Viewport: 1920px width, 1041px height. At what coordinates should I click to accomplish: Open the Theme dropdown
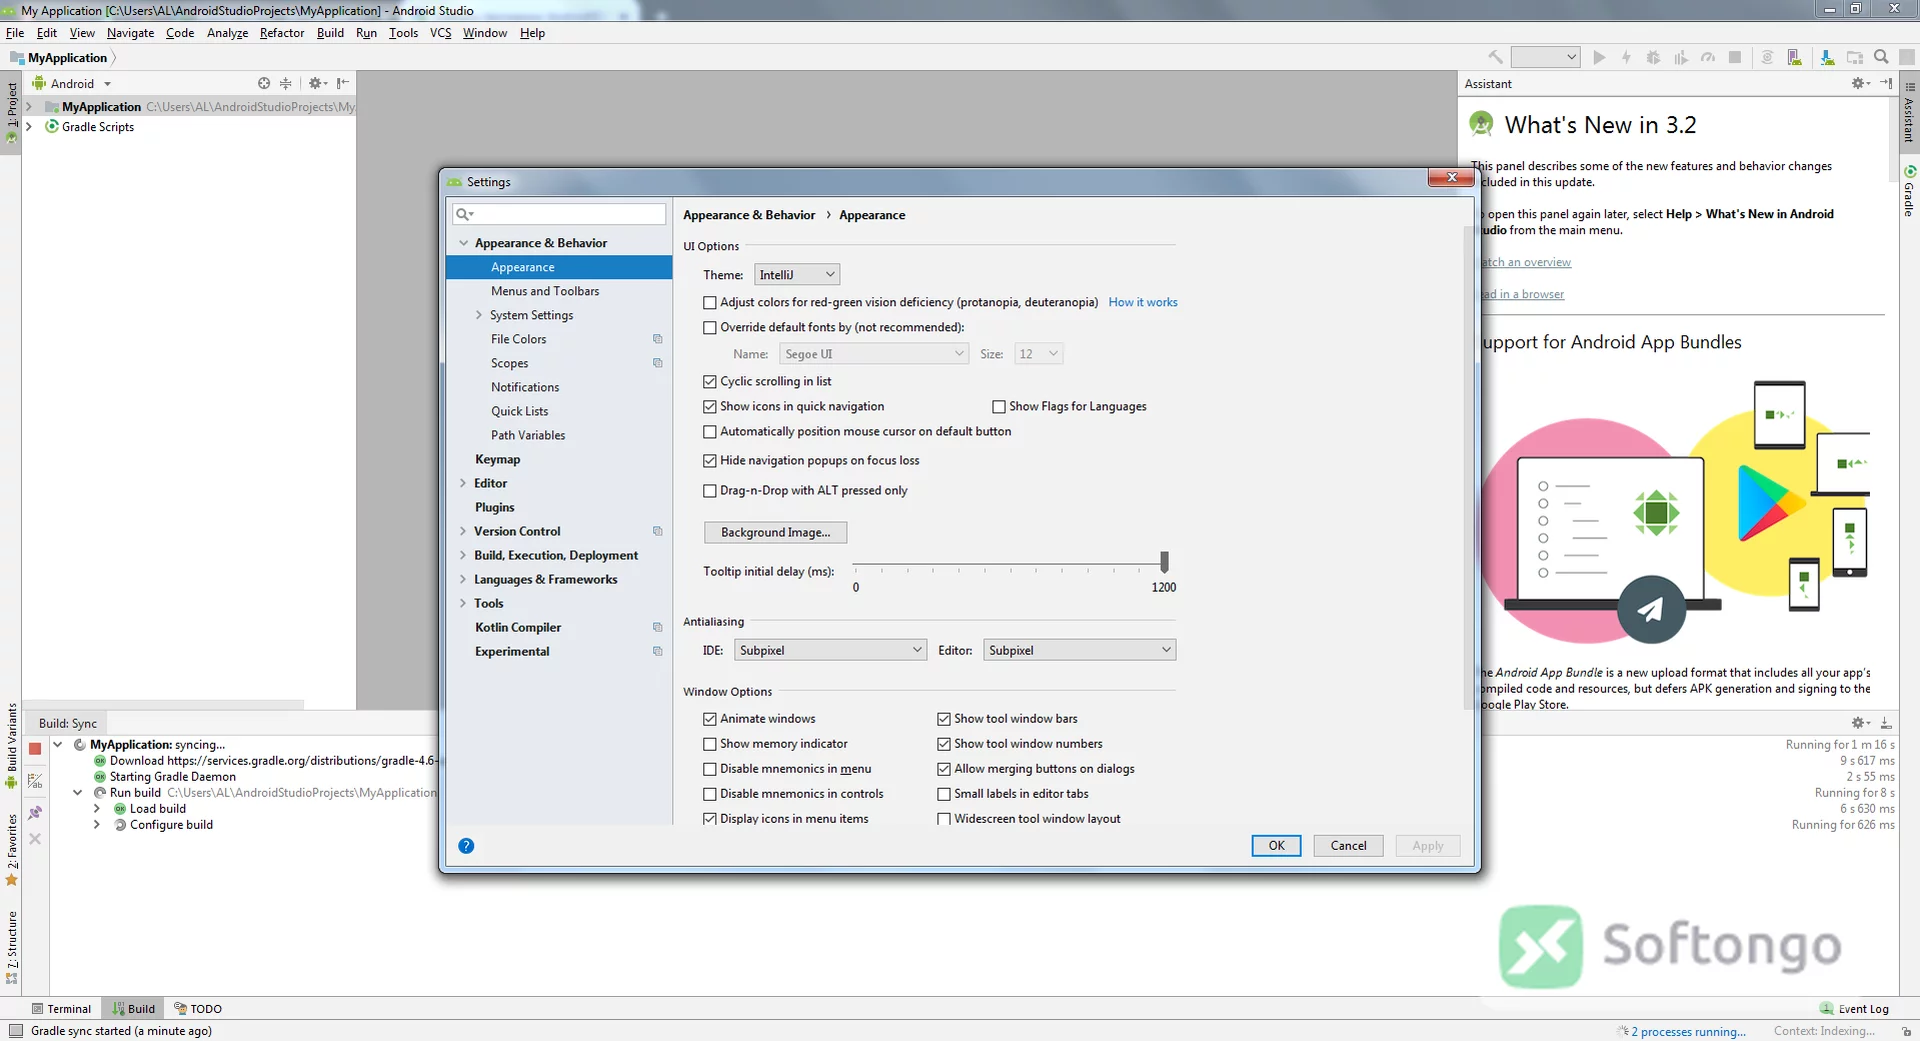click(x=797, y=274)
